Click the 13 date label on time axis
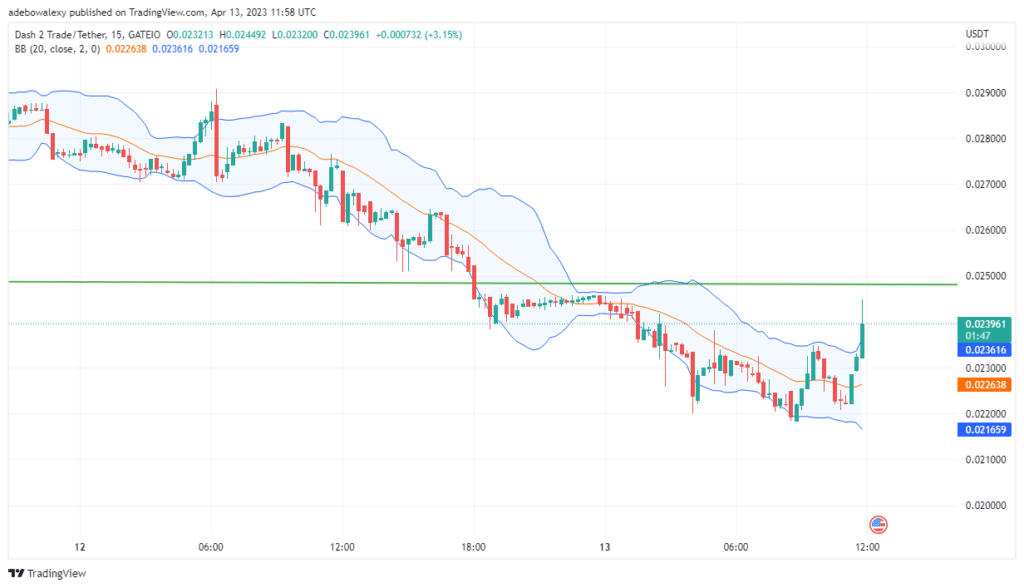1024x588 pixels. pyautogui.click(x=605, y=547)
